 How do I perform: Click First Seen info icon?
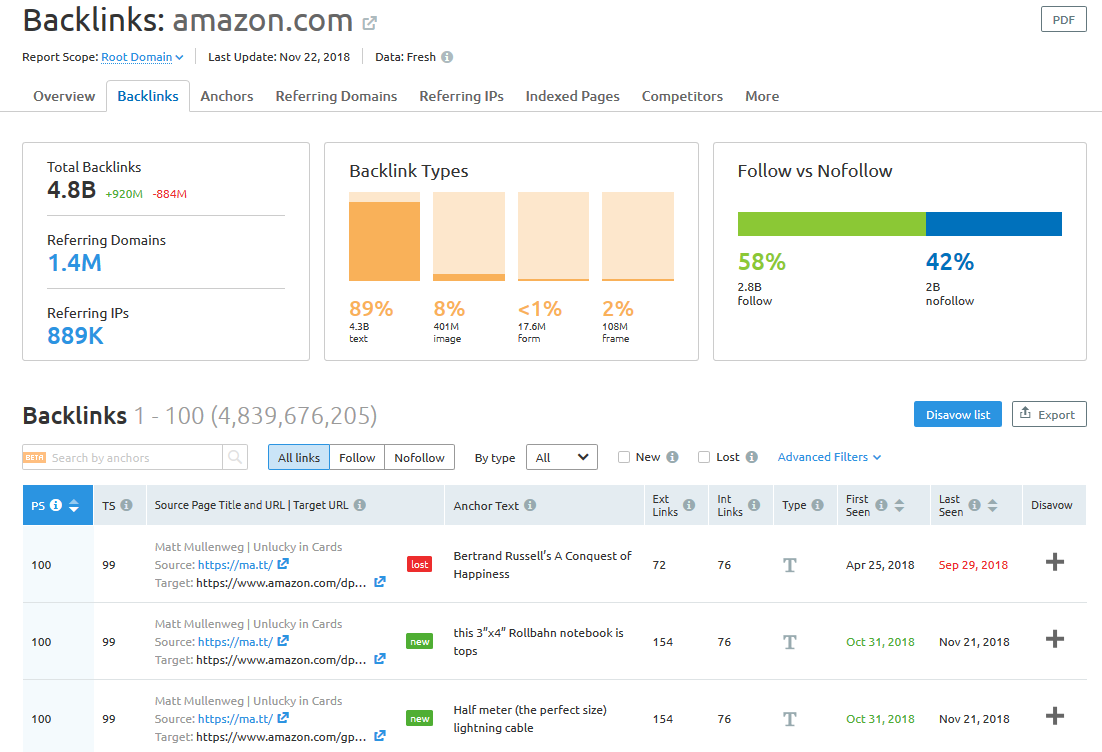point(881,505)
